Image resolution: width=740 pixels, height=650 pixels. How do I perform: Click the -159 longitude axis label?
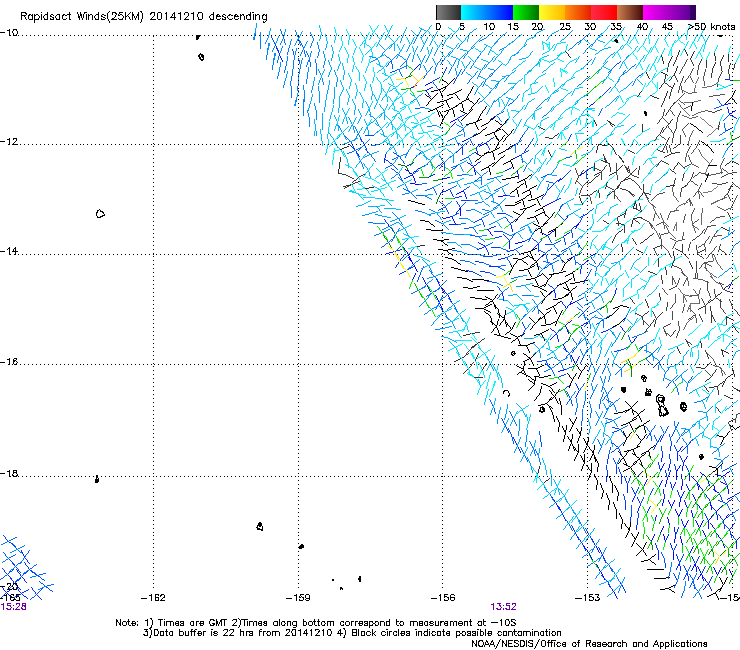[298, 598]
